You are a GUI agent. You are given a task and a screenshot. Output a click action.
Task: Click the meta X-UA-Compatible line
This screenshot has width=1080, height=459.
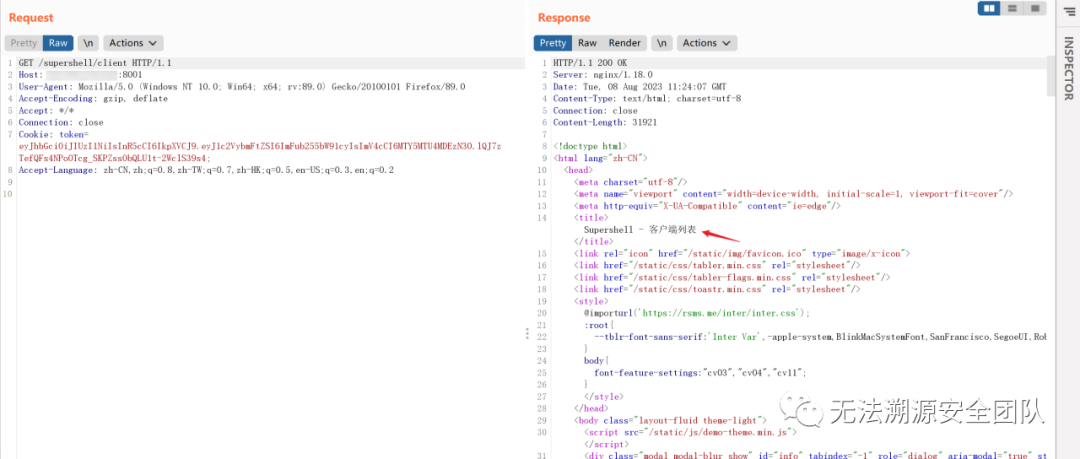pos(707,205)
